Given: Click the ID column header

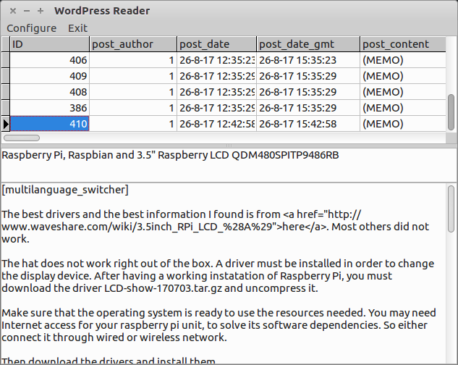Looking at the screenshot, I should 49,44.
